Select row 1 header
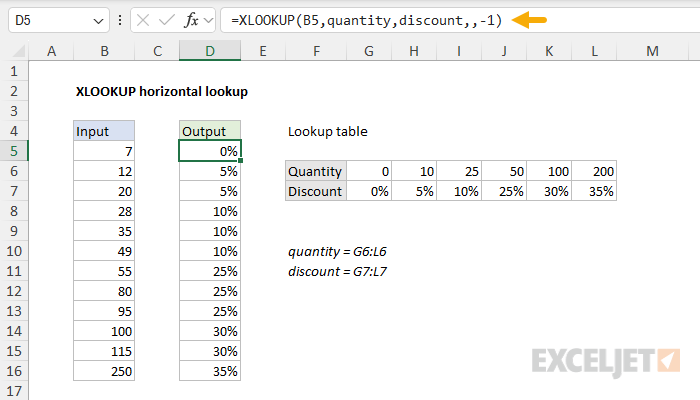 [x=14, y=71]
